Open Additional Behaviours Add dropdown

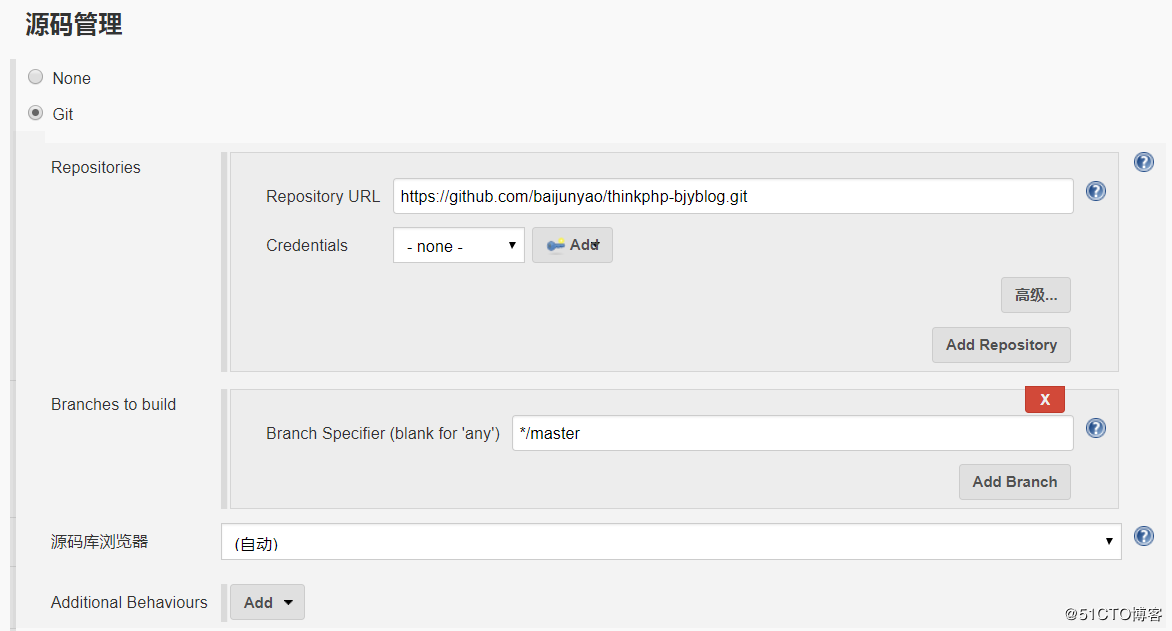(x=267, y=602)
